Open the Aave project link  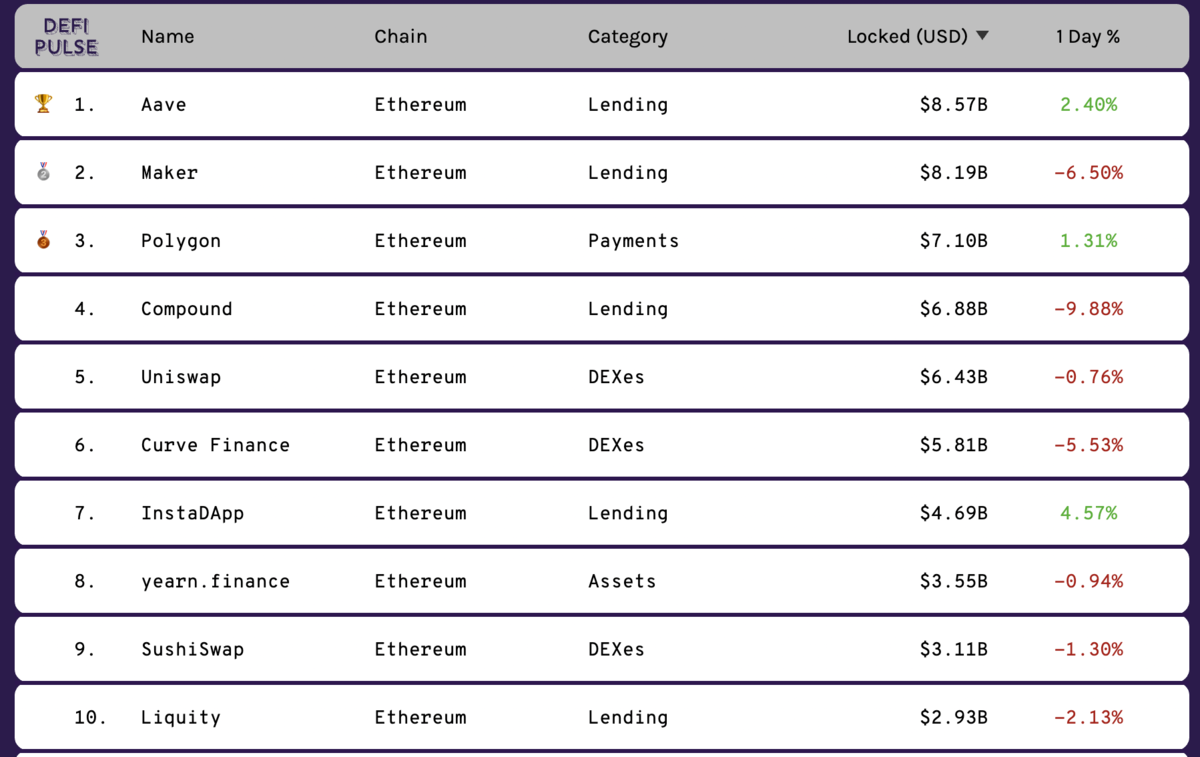[x=163, y=104]
